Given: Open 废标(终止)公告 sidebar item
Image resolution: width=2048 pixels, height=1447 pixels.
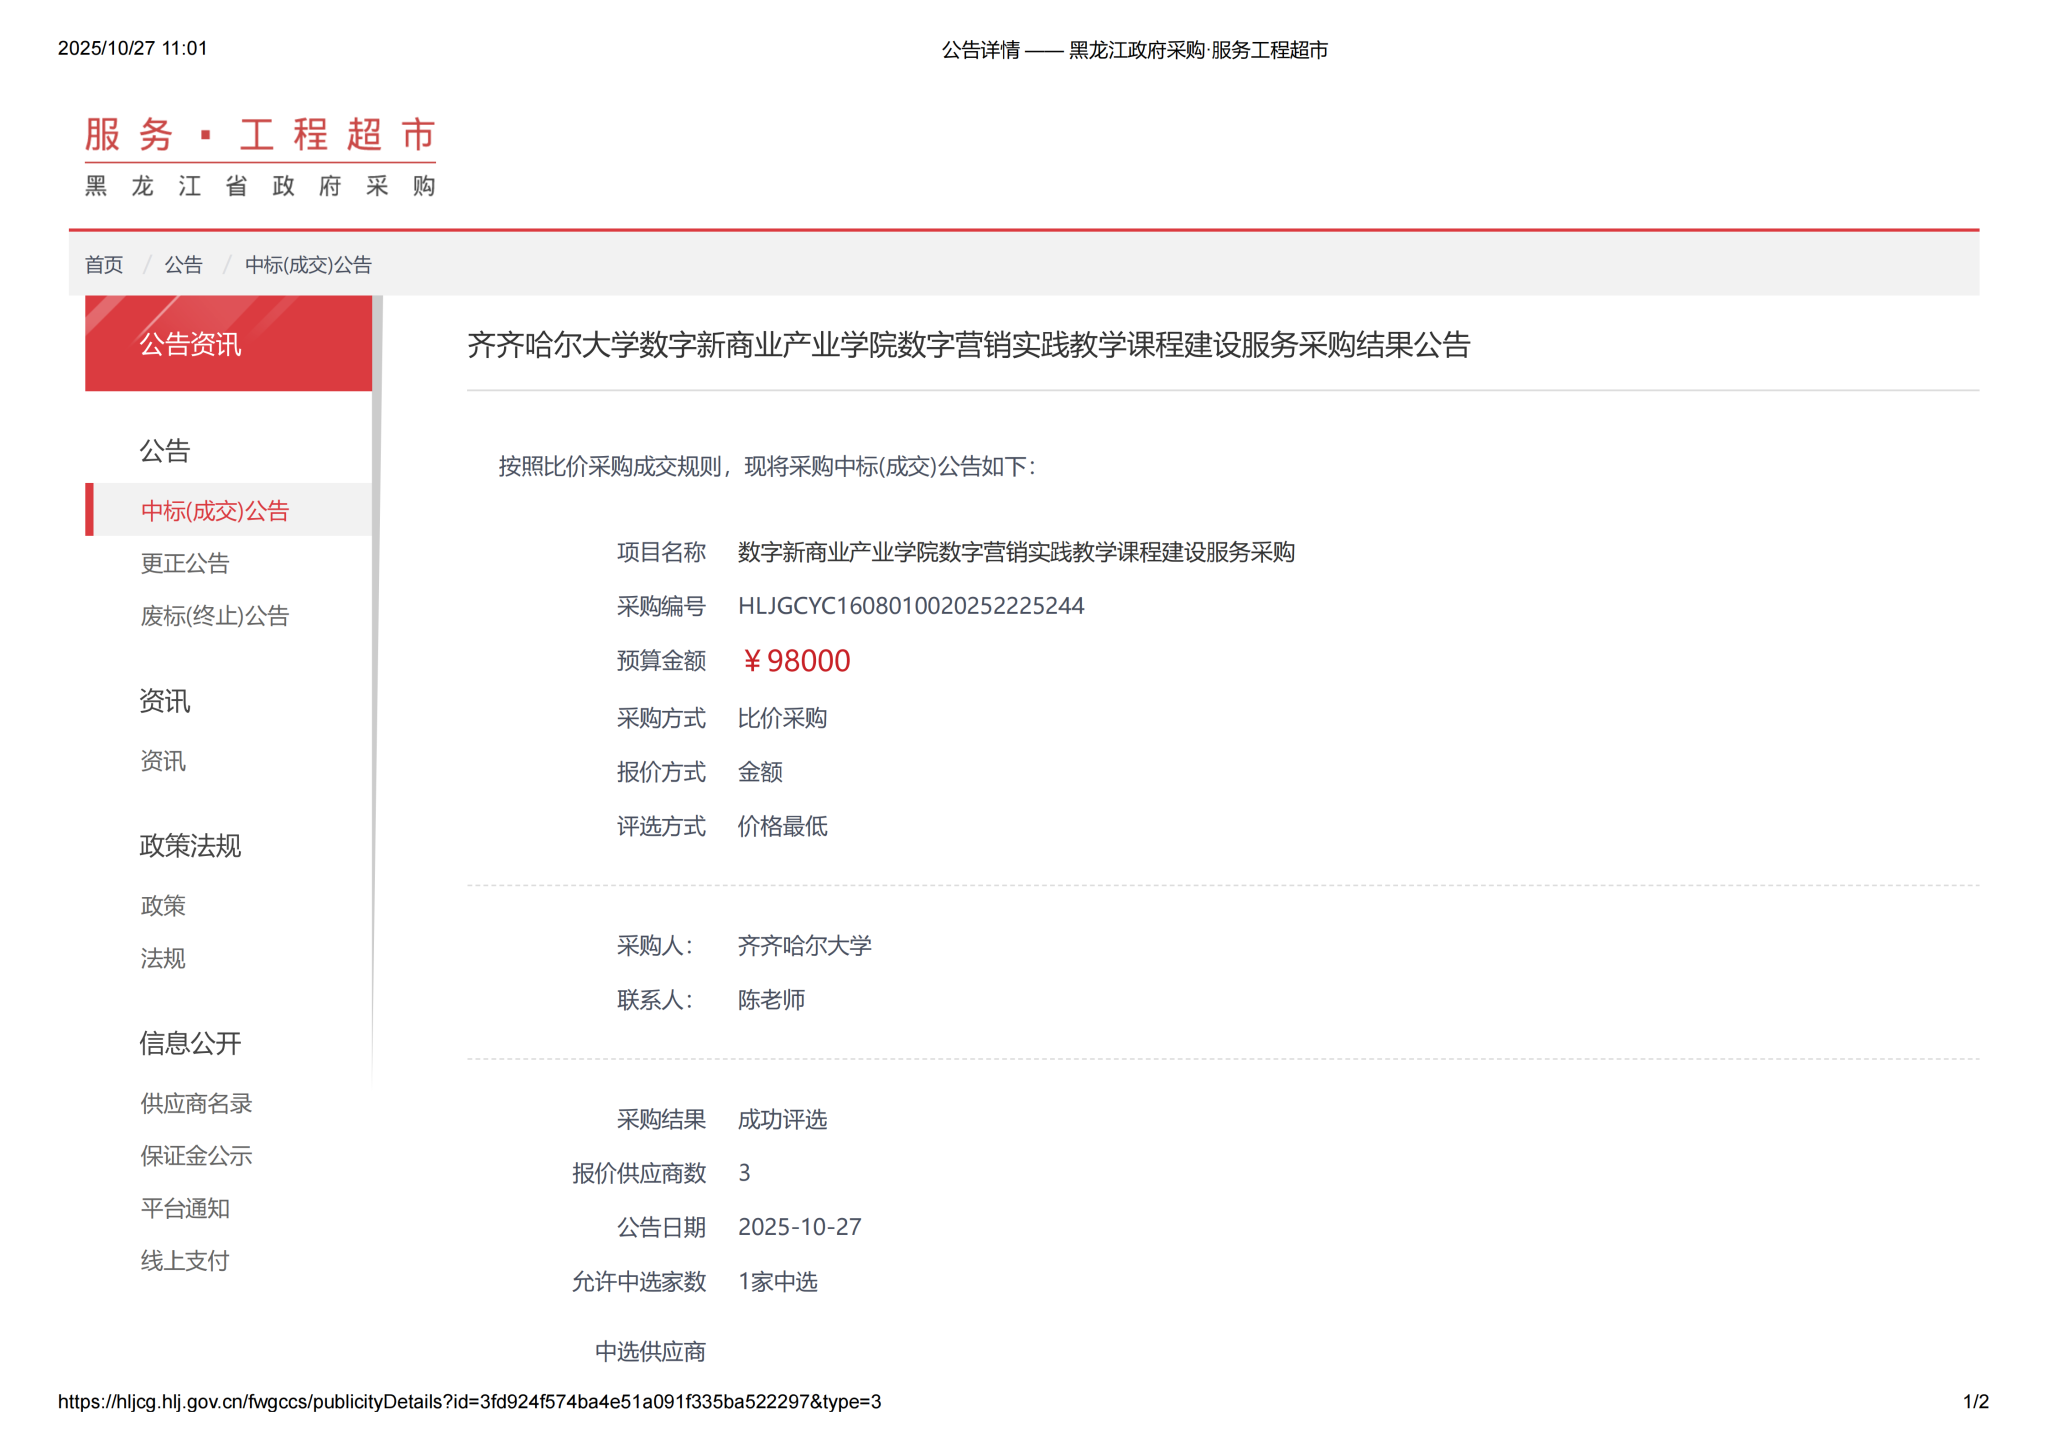Looking at the screenshot, I should coord(215,616).
